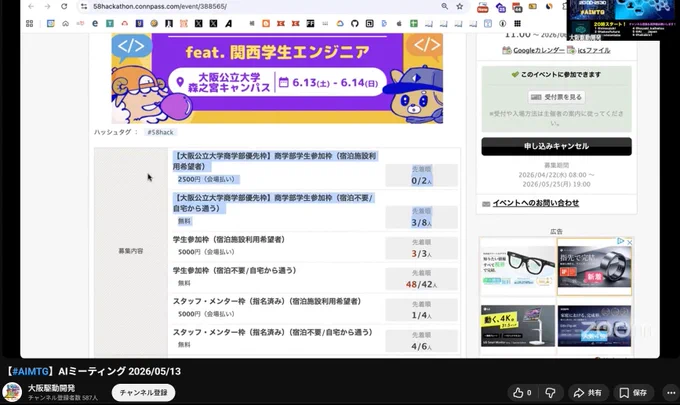Viewport: 680px width, 405px height.
Task: Click the '3/8人' capacity count
Action: tap(422, 223)
